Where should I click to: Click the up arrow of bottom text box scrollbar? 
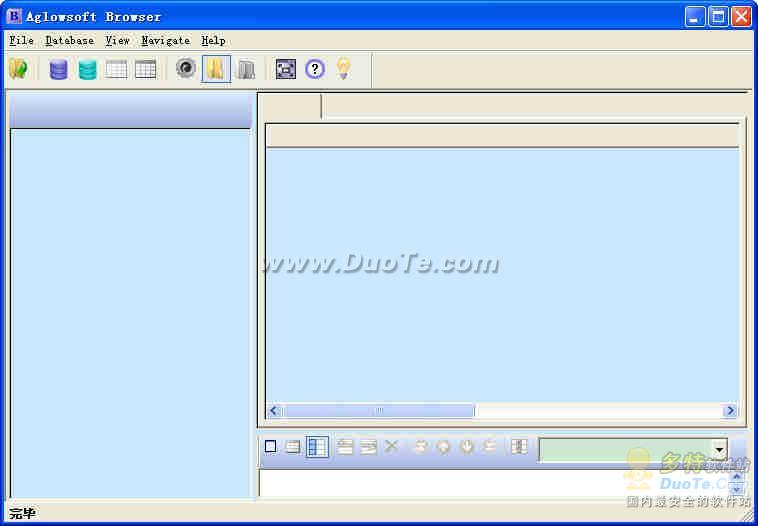click(737, 477)
